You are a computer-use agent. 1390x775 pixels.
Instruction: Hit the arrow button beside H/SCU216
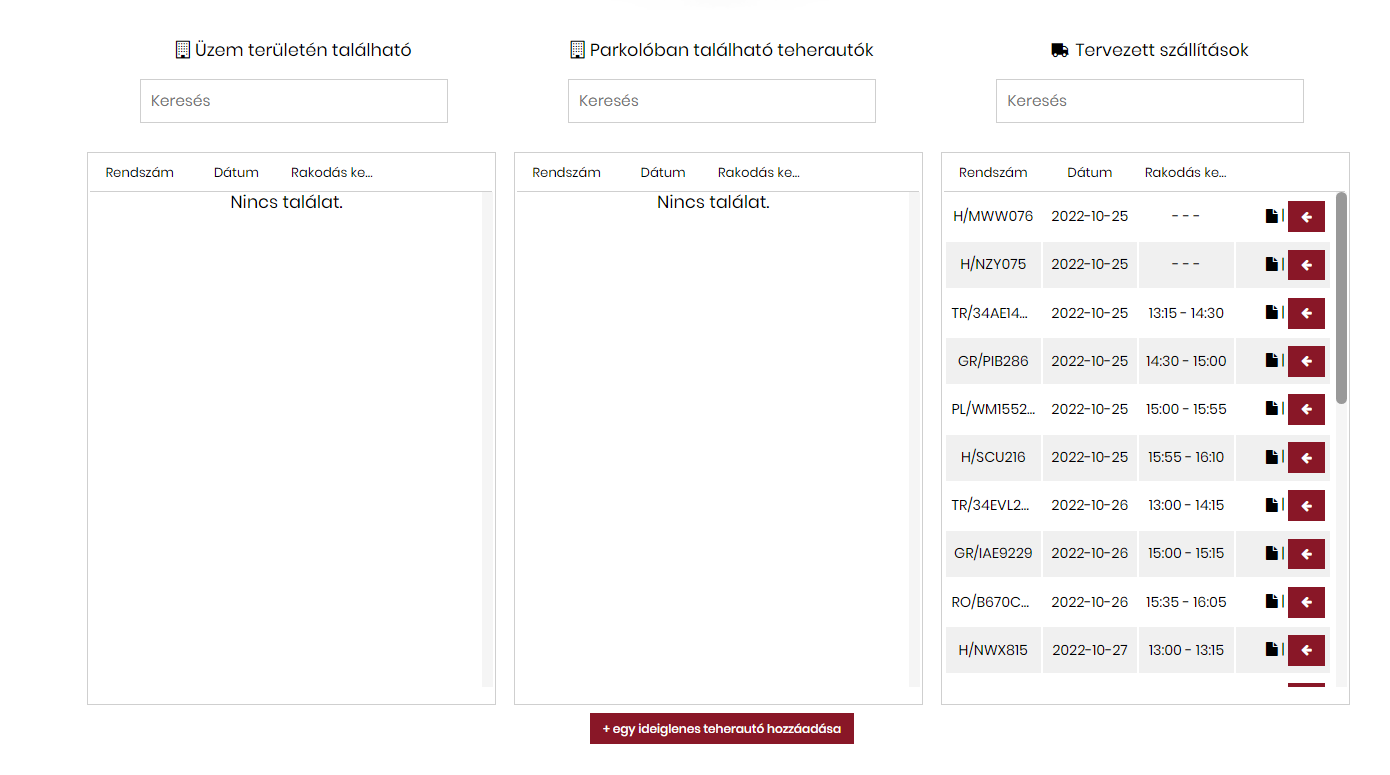(1306, 457)
